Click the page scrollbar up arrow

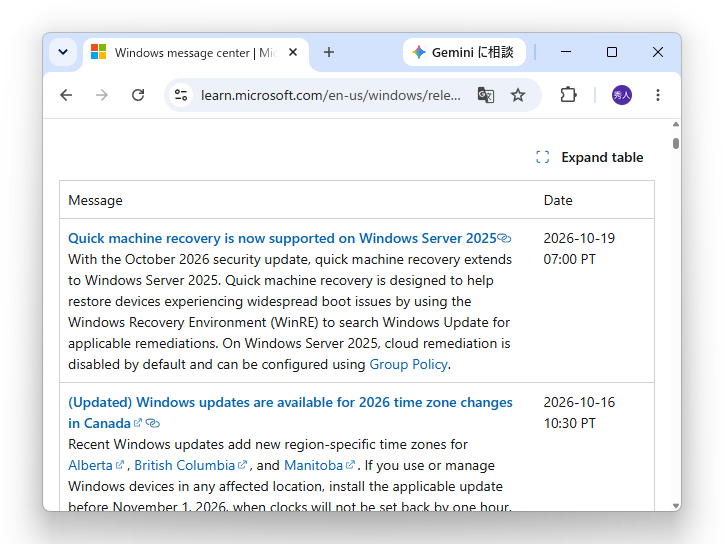click(676, 124)
